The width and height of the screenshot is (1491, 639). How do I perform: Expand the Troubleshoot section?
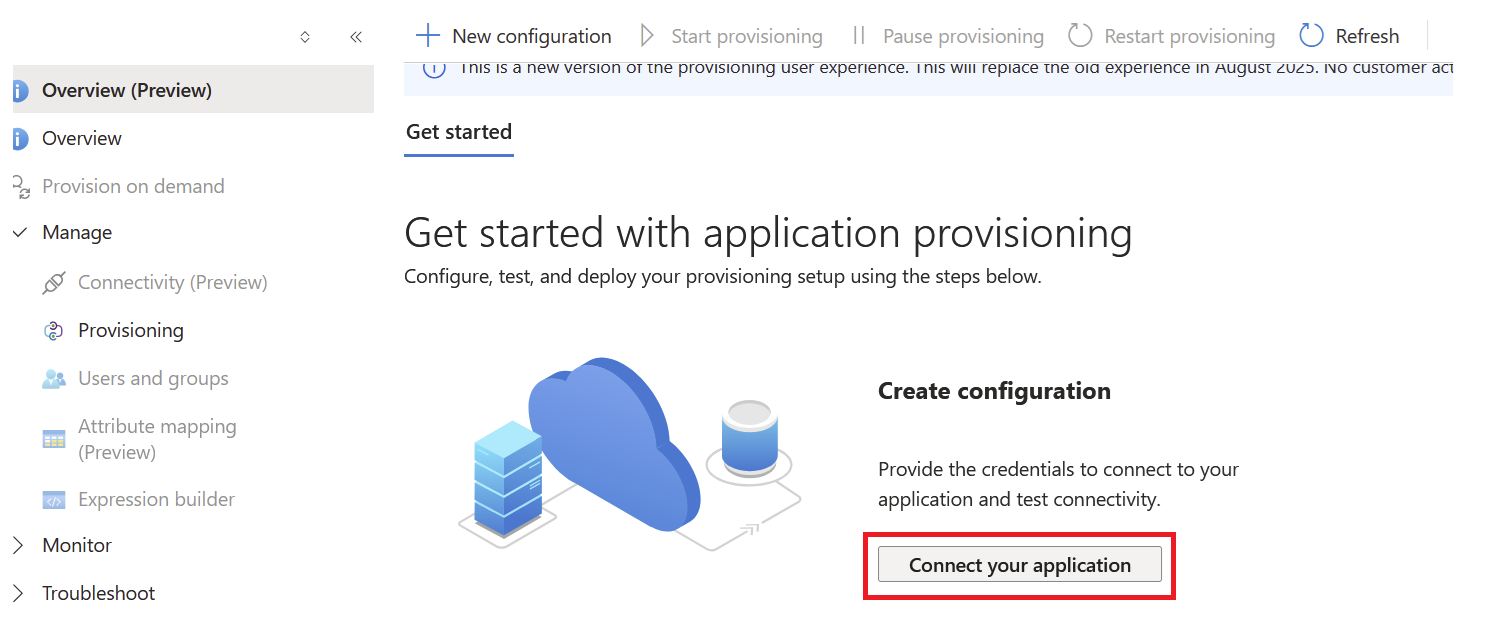19,594
